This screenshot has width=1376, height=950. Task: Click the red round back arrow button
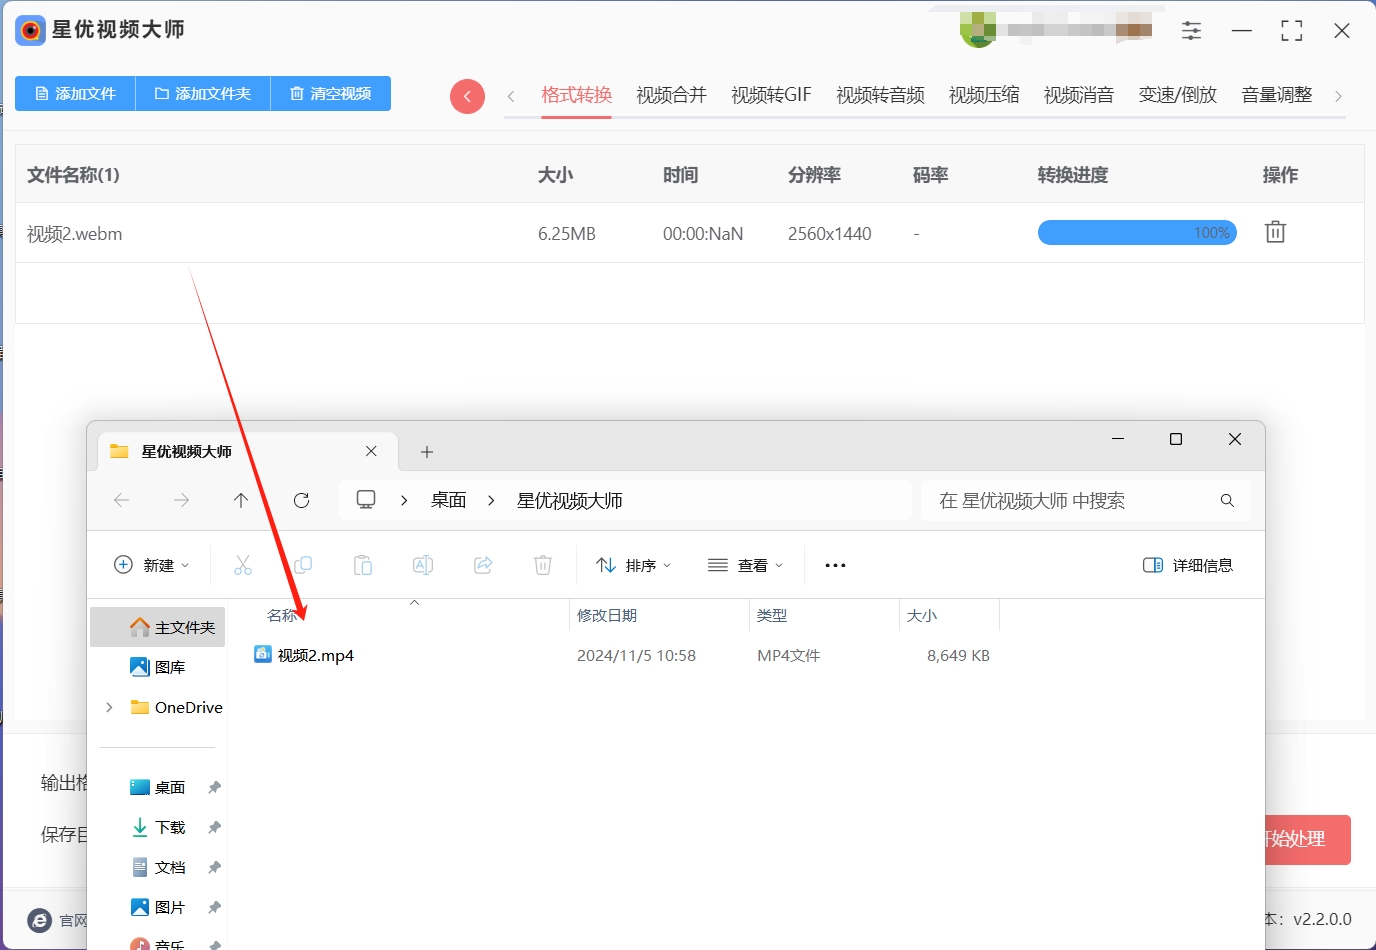tap(467, 96)
